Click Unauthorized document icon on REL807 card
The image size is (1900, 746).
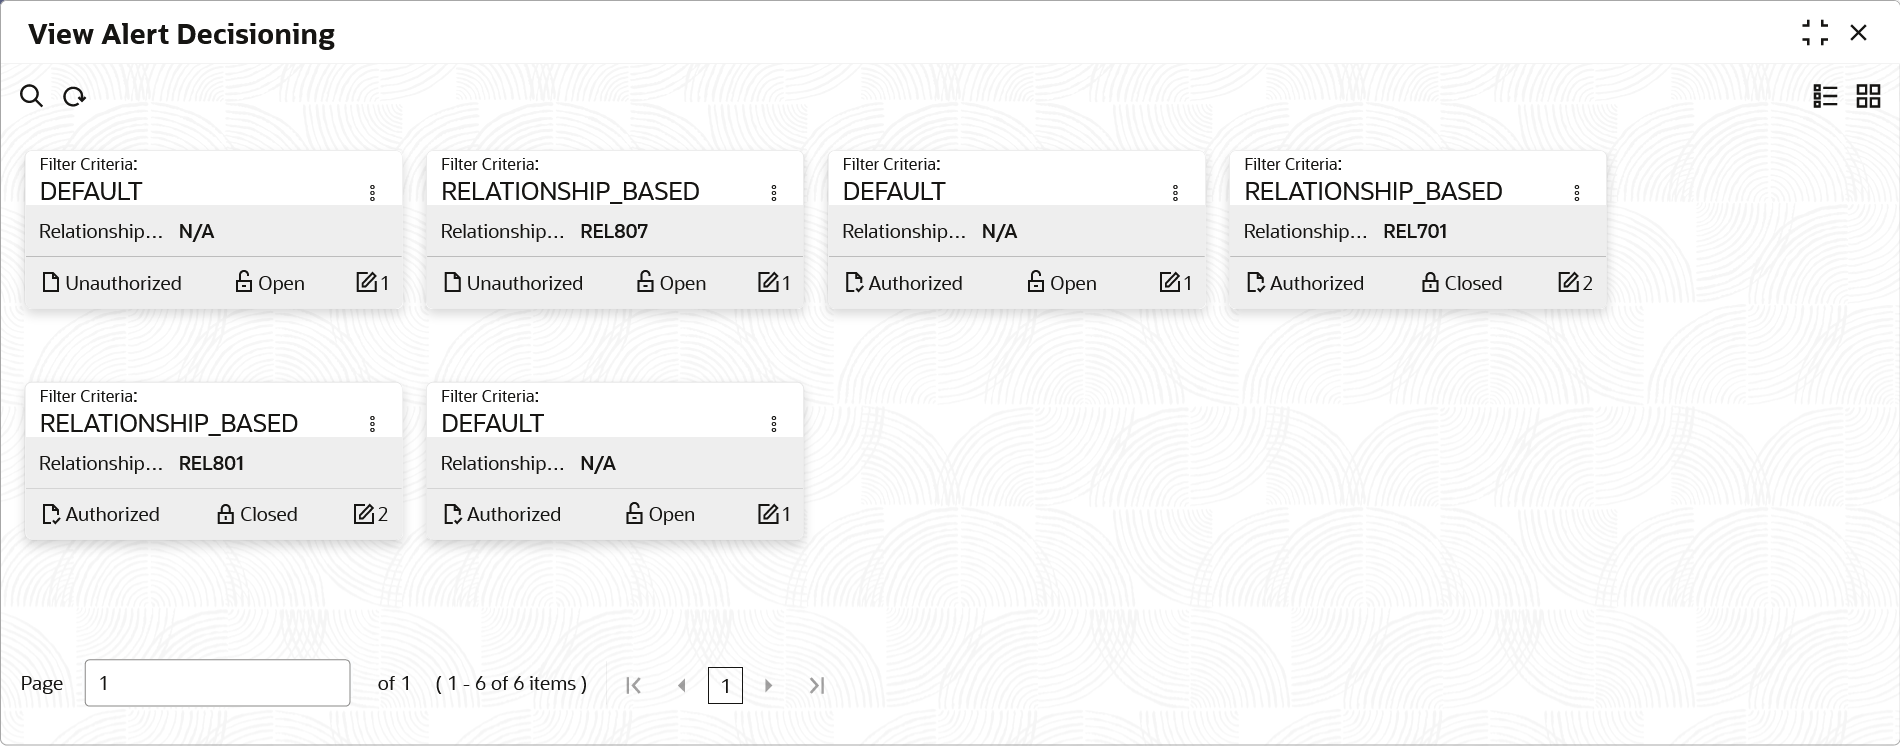(x=452, y=282)
